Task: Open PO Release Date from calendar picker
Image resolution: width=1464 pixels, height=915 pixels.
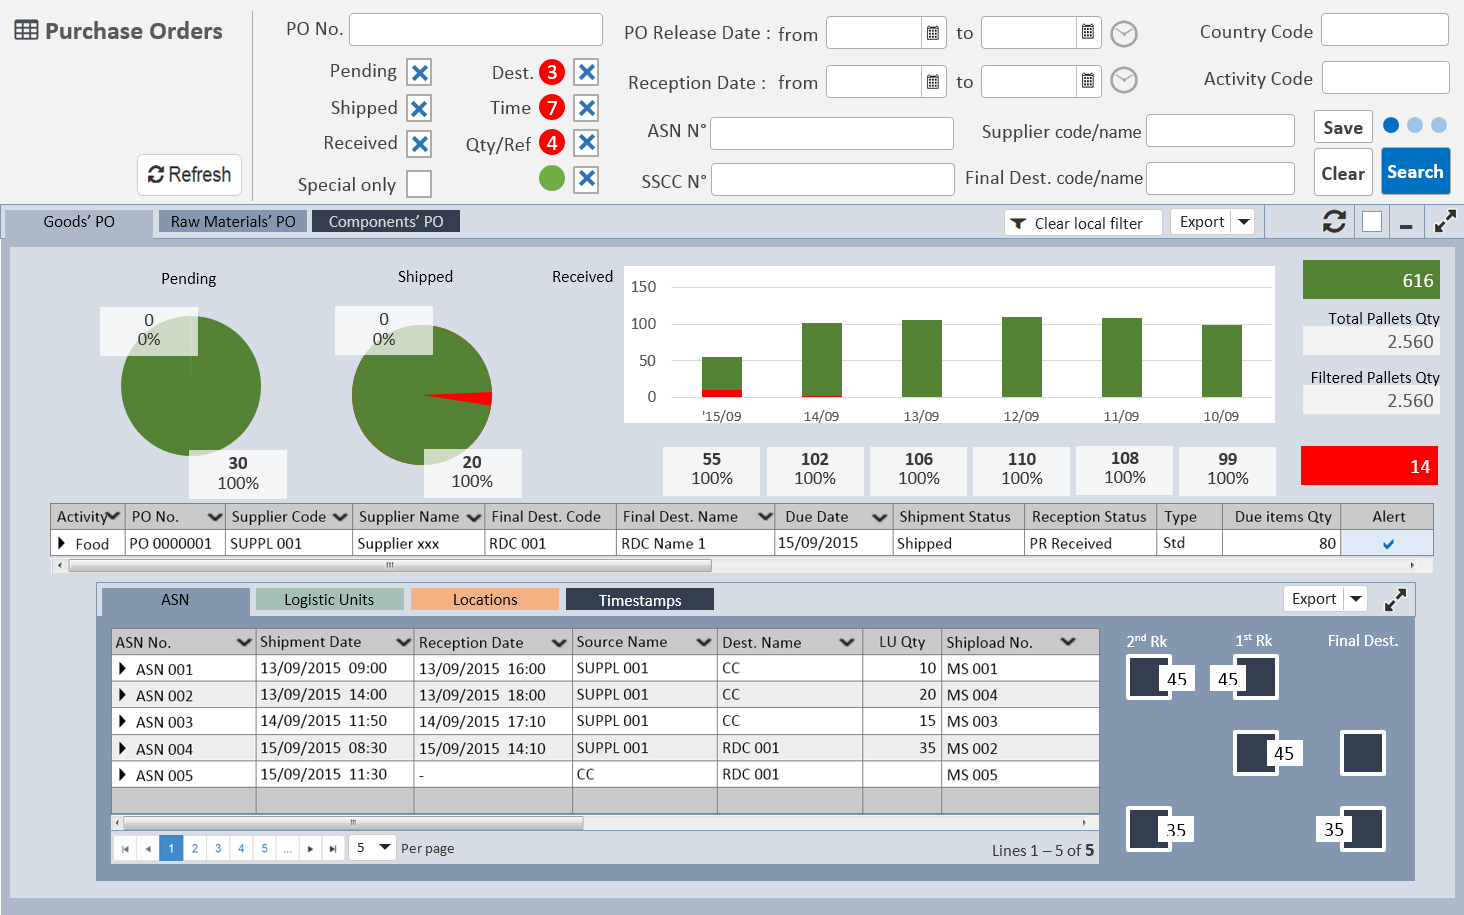Action: click(932, 33)
